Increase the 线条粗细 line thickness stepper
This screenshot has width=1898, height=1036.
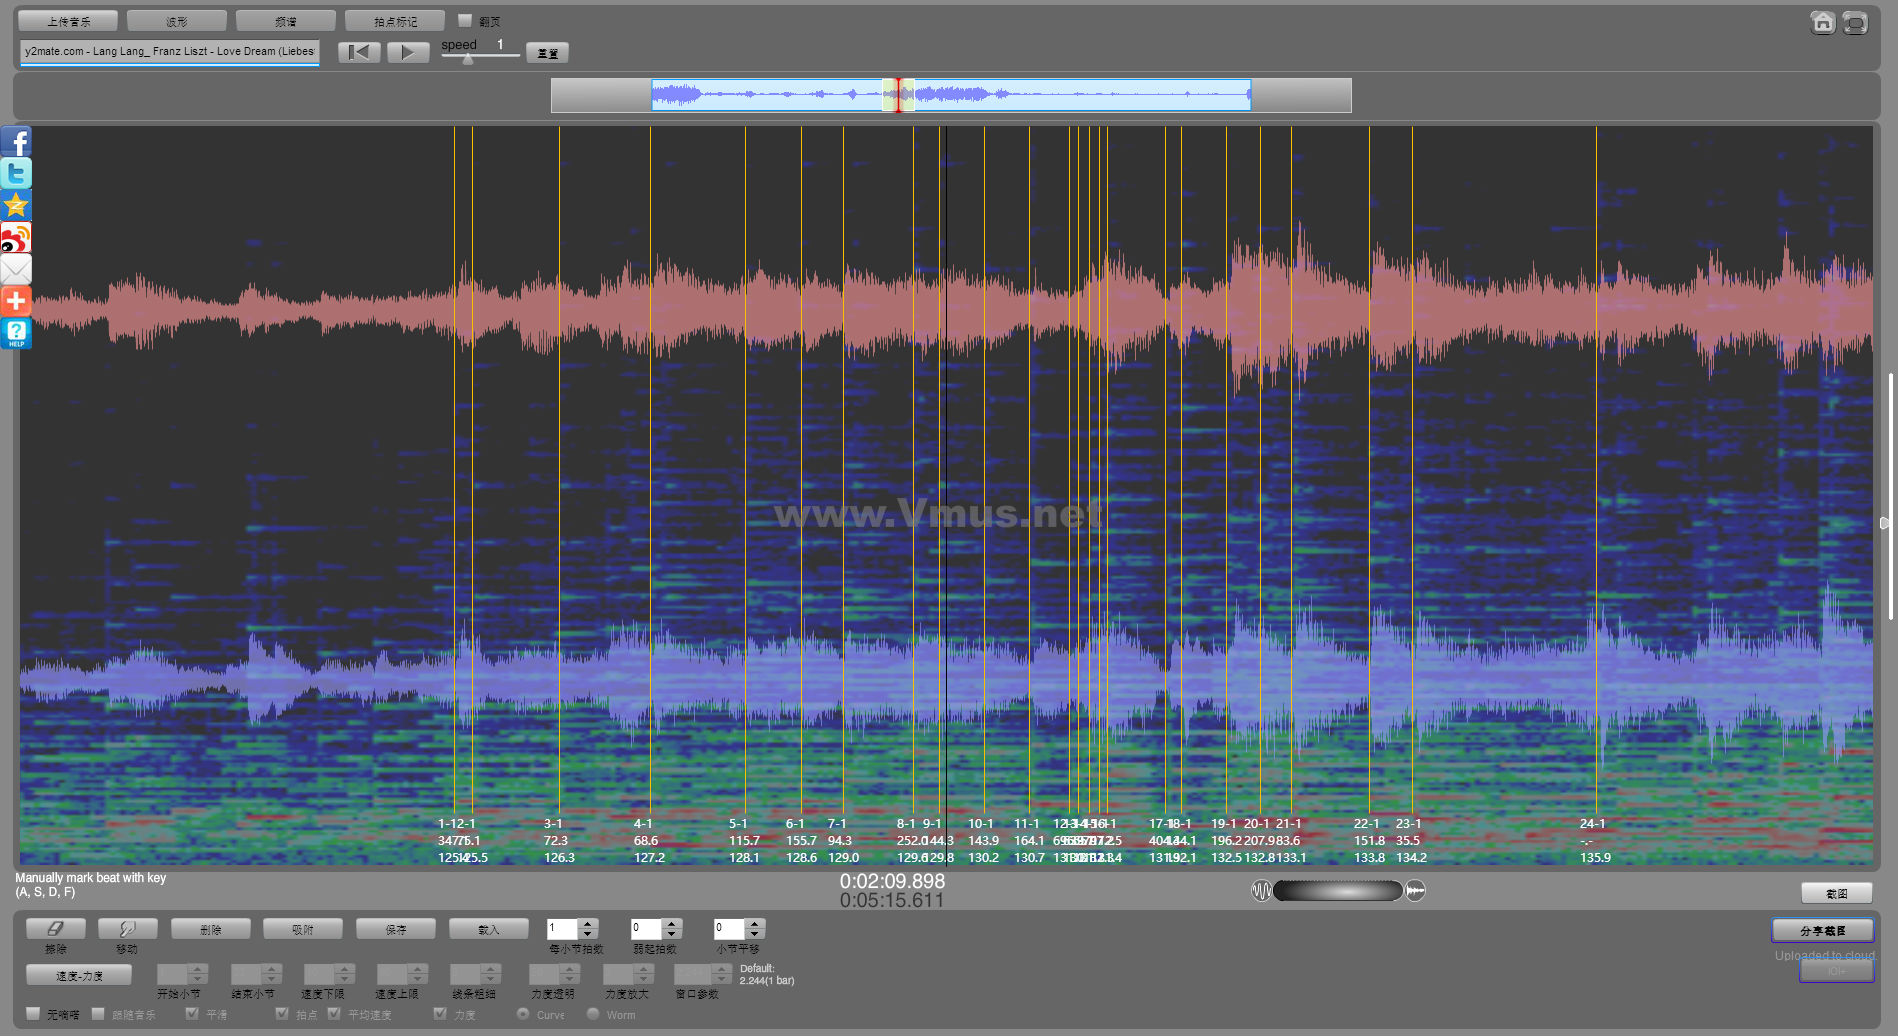(x=490, y=969)
